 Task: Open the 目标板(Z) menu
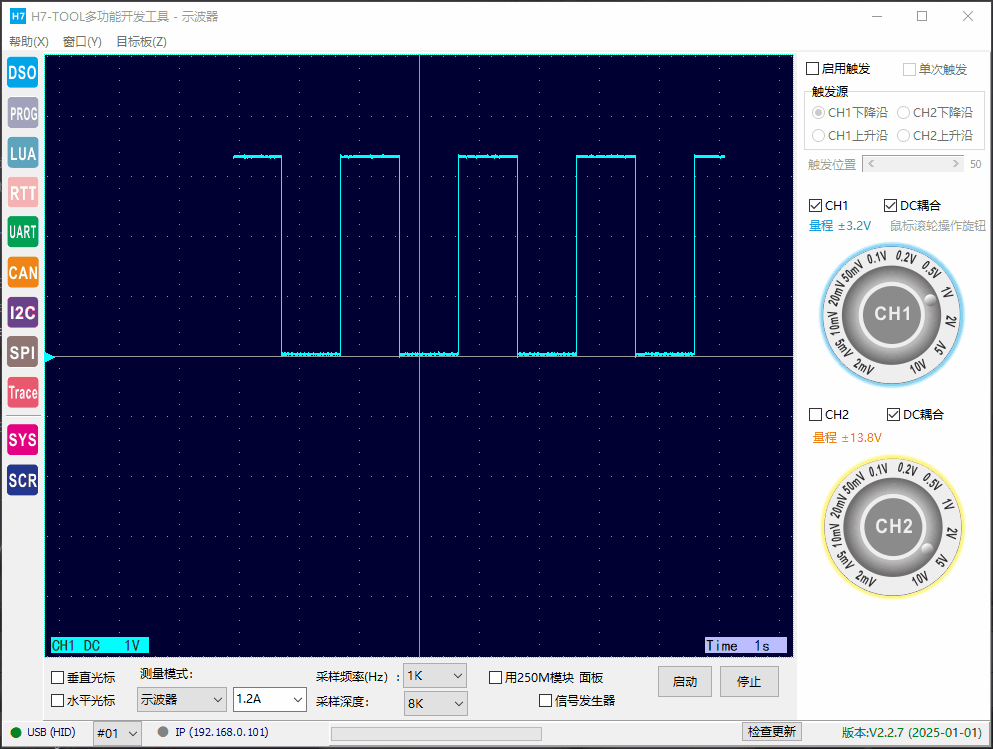click(x=141, y=42)
